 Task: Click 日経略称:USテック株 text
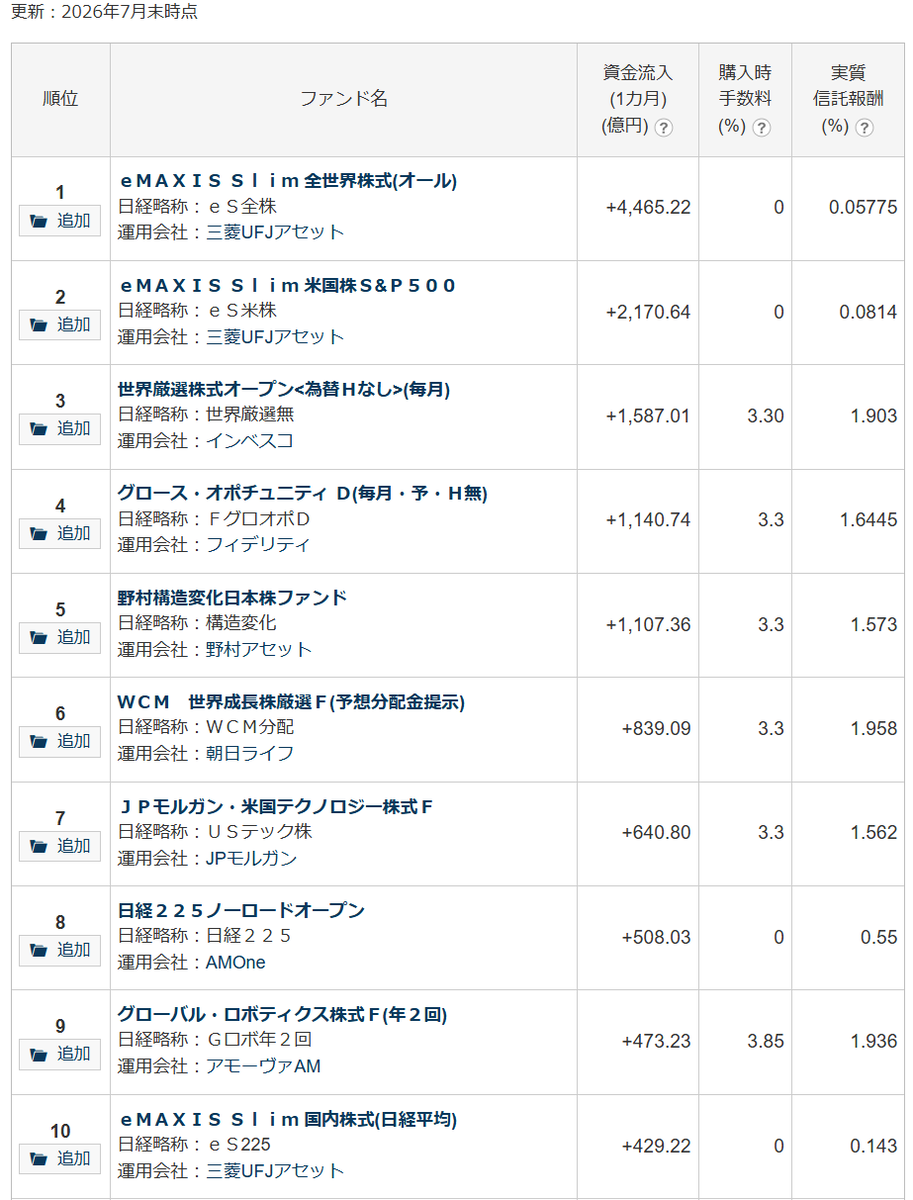pos(215,831)
